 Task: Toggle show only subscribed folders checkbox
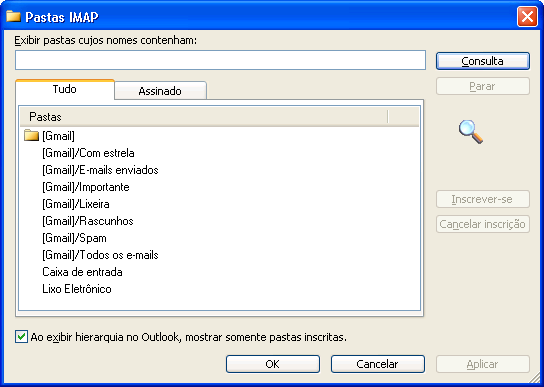21,337
